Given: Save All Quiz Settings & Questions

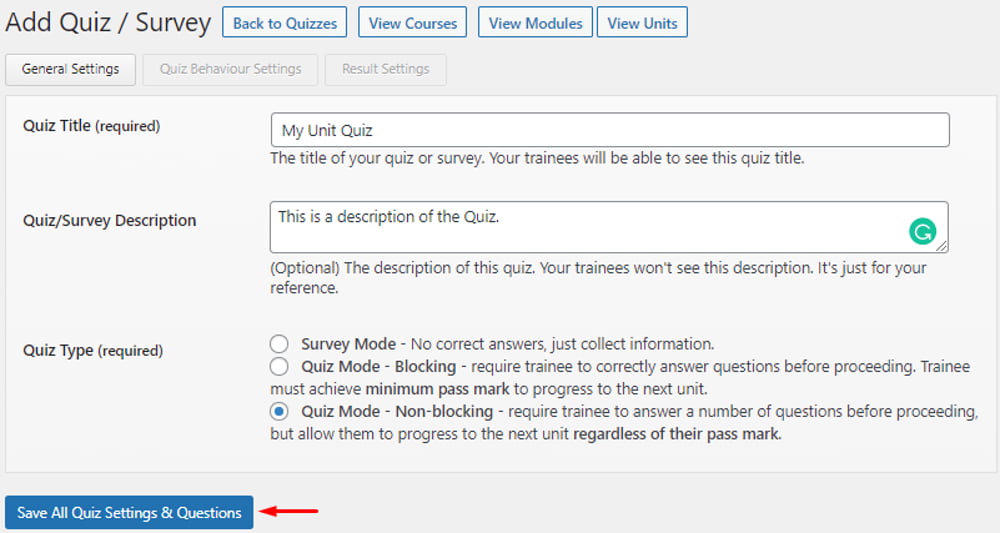Looking at the screenshot, I should tap(129, 513).
